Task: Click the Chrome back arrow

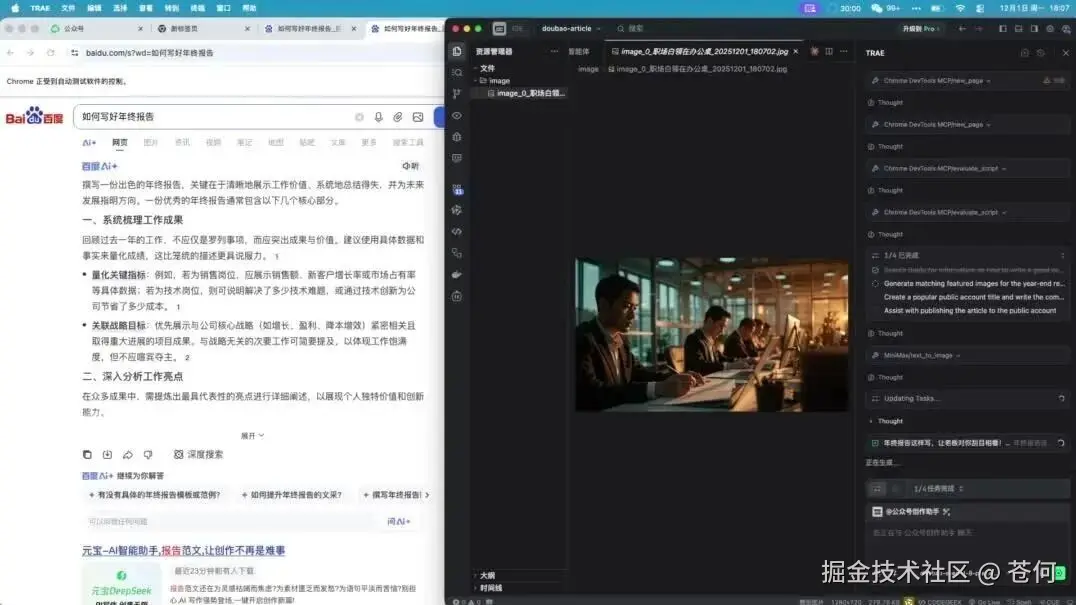Action: pos(10,53)
